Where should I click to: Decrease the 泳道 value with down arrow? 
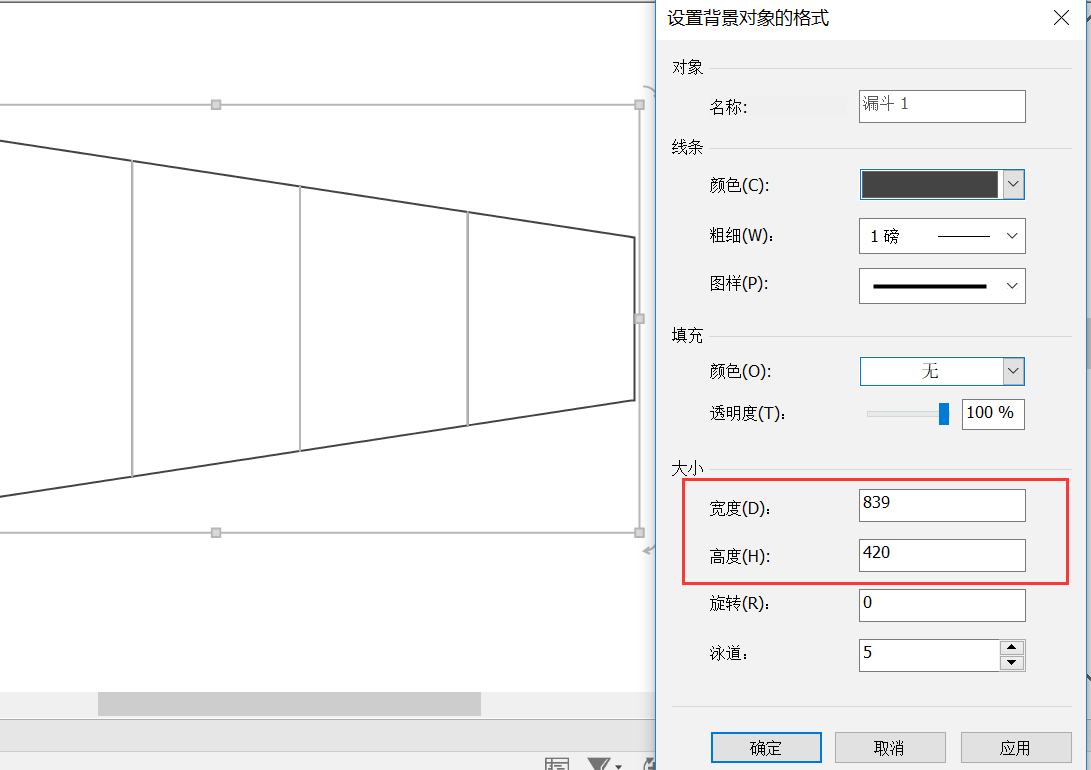(1012, 663)
